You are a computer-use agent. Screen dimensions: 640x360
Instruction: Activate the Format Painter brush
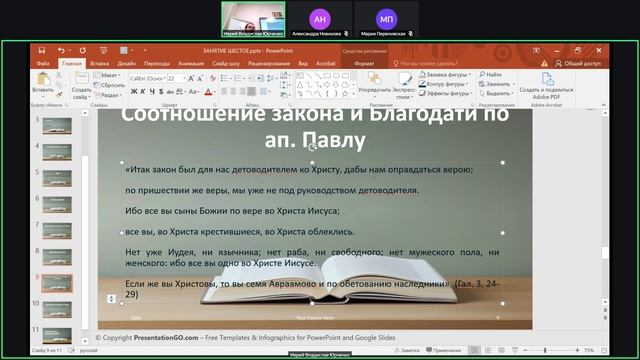pyautogui.click(x=59, y=94)
